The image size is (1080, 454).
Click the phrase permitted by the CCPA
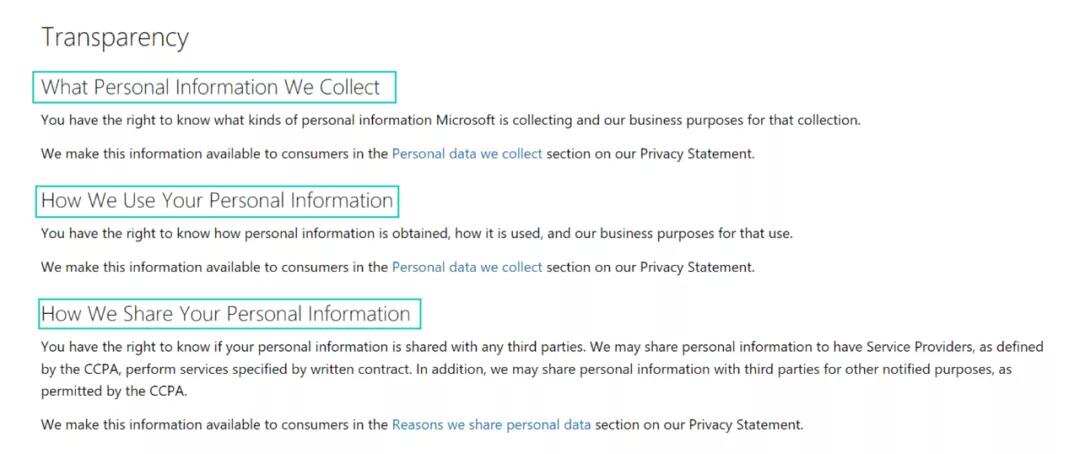(x=114, y=391)
